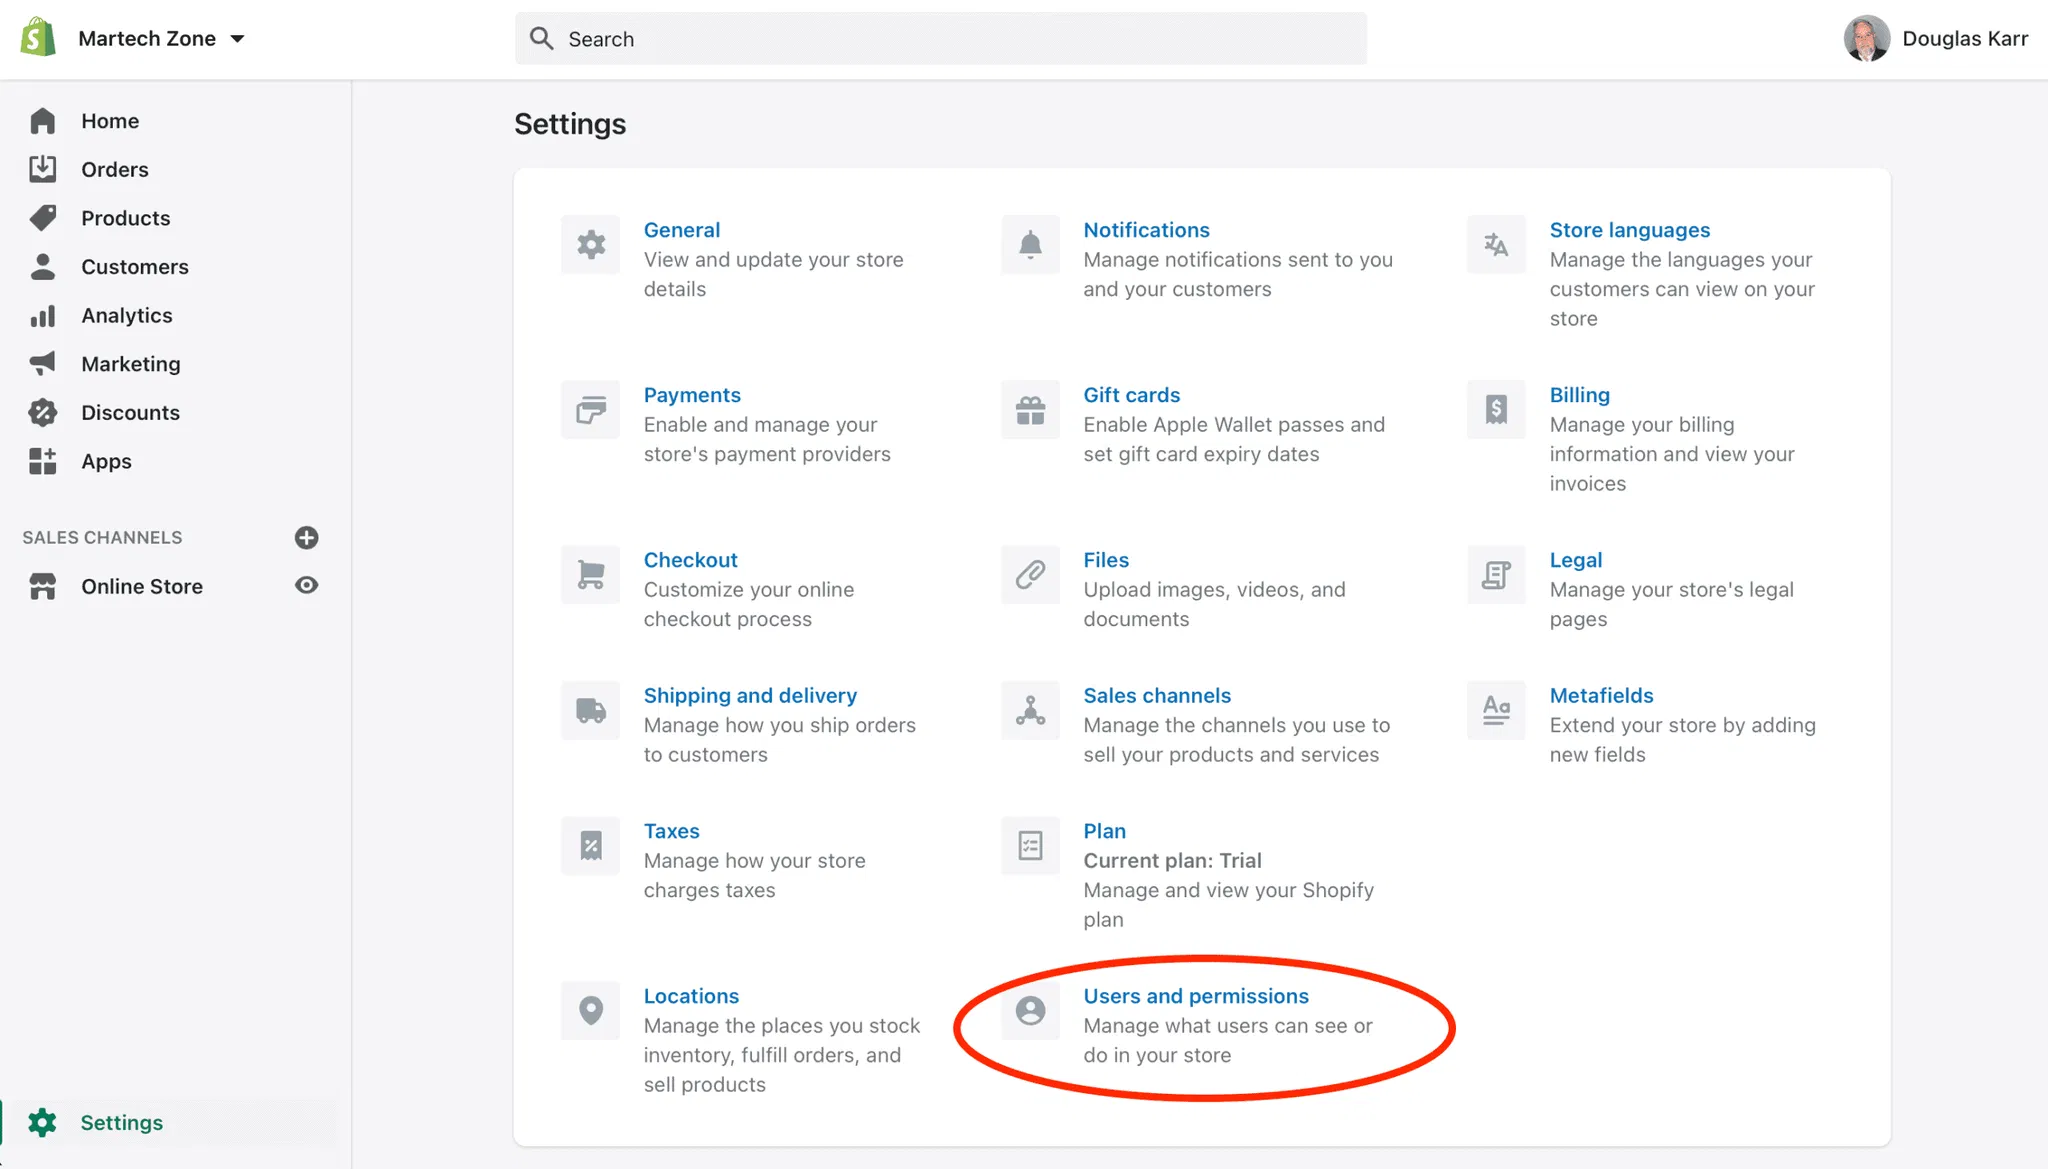Viewport: 2048px width, 1169px height.
Task: Click the Taxes percent receipt icon
Action: 590,846
